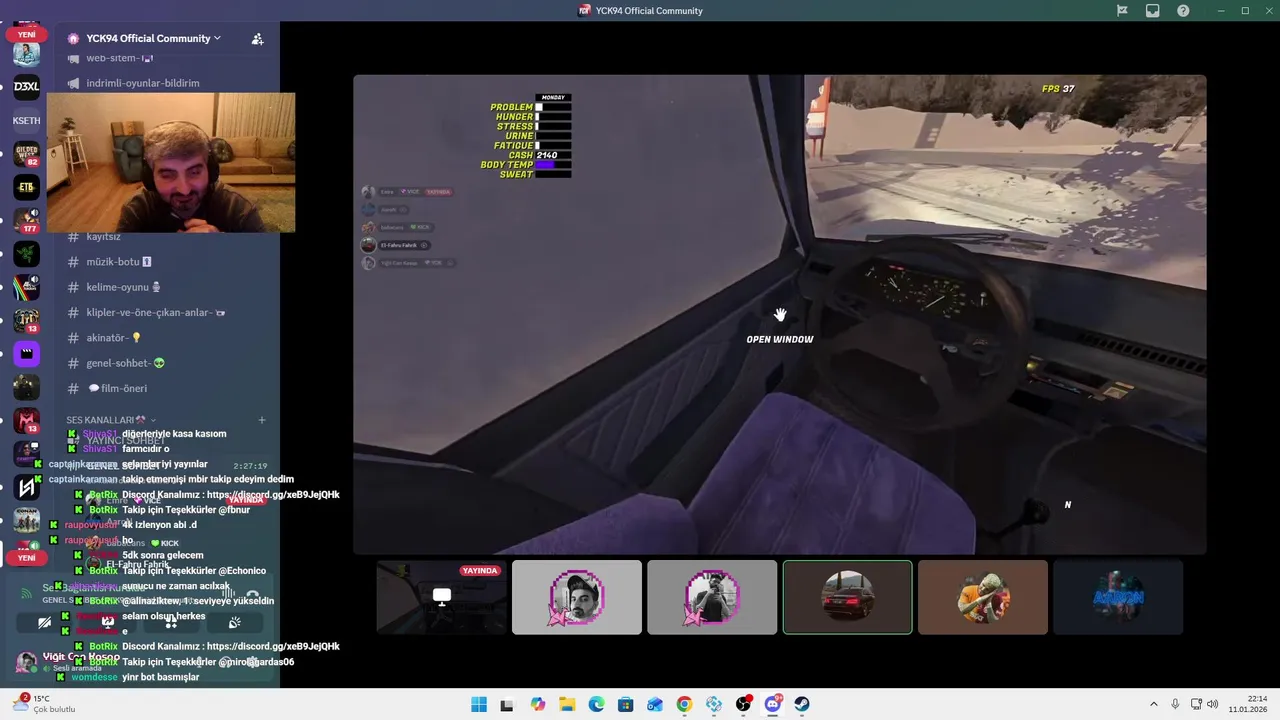
Task: Open OBS Studio from the taskbar
Action: click(743, 704)
